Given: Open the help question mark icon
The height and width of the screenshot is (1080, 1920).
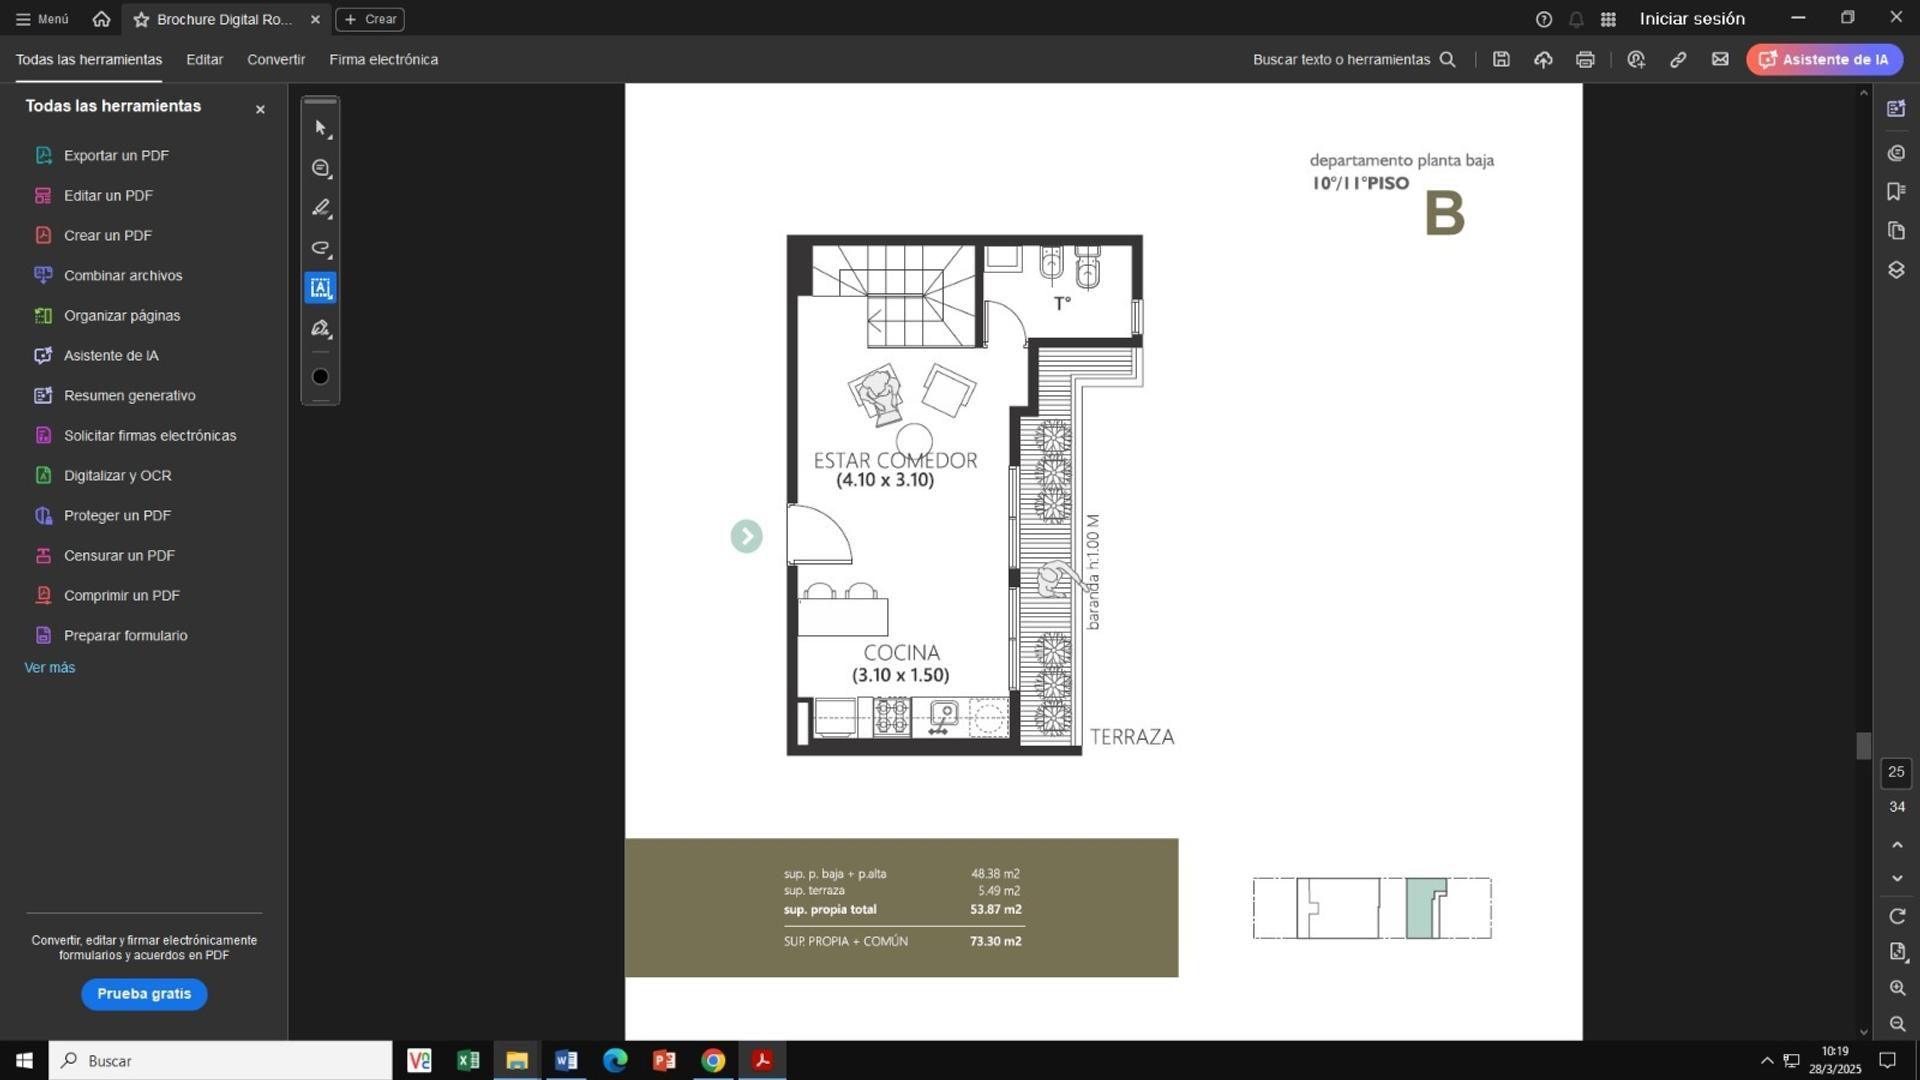Looking at the screenshot, I should [x=1544, y=19].
